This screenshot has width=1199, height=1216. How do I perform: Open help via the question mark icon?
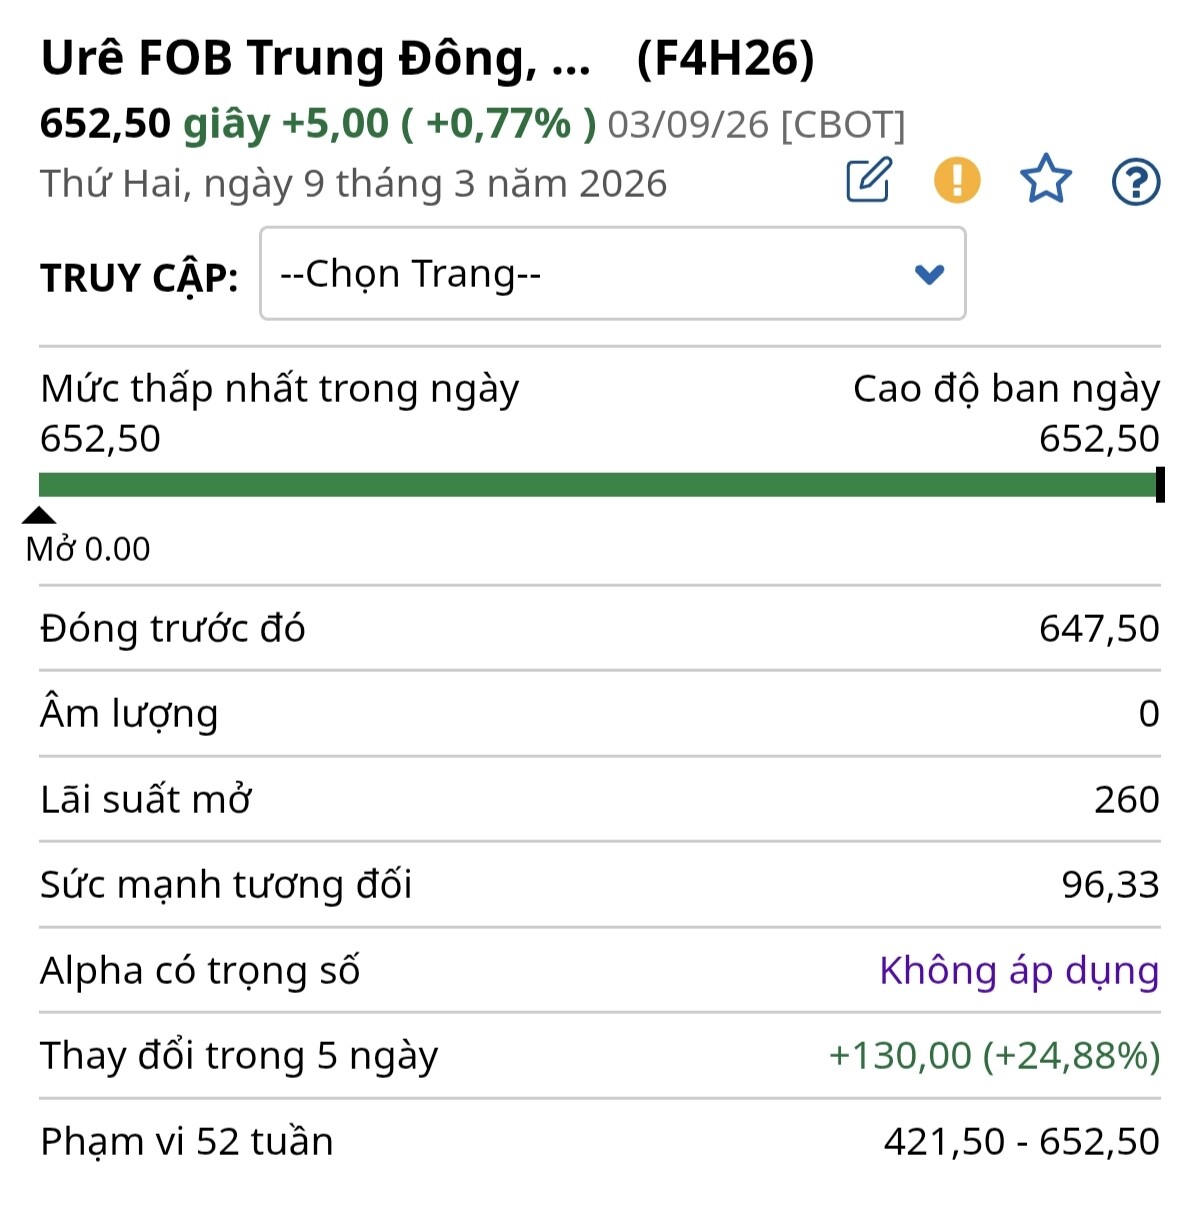[1136, 182]
